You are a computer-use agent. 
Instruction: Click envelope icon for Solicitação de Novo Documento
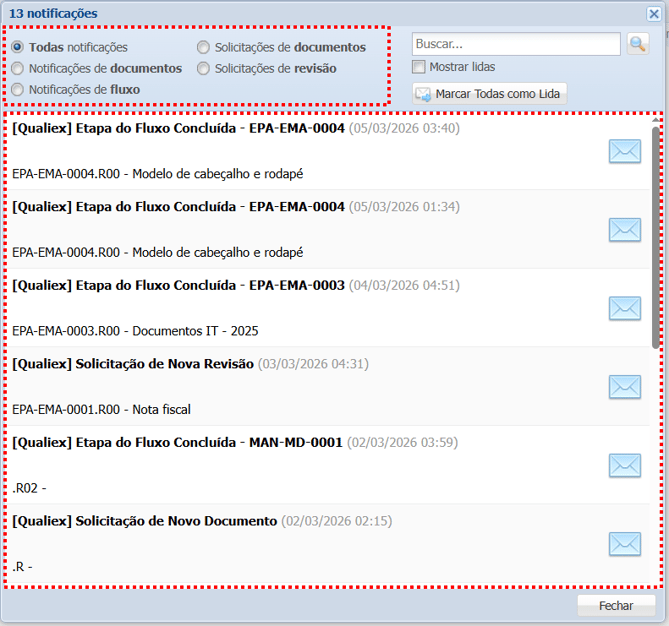click(625, 543)
